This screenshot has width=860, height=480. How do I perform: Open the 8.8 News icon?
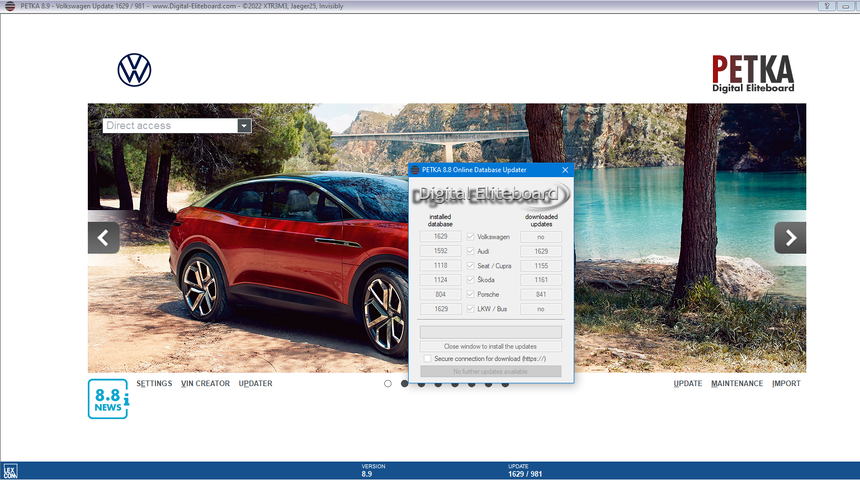point(107,398)
